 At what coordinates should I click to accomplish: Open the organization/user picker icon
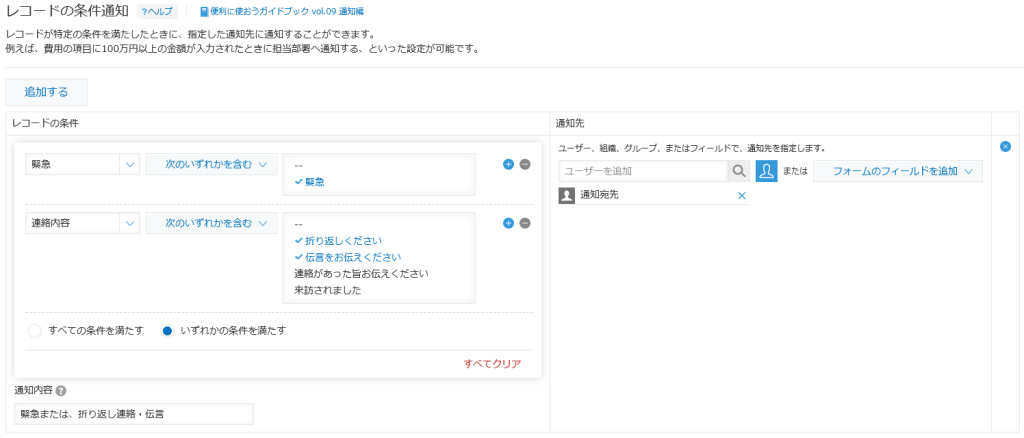[767, 171]
